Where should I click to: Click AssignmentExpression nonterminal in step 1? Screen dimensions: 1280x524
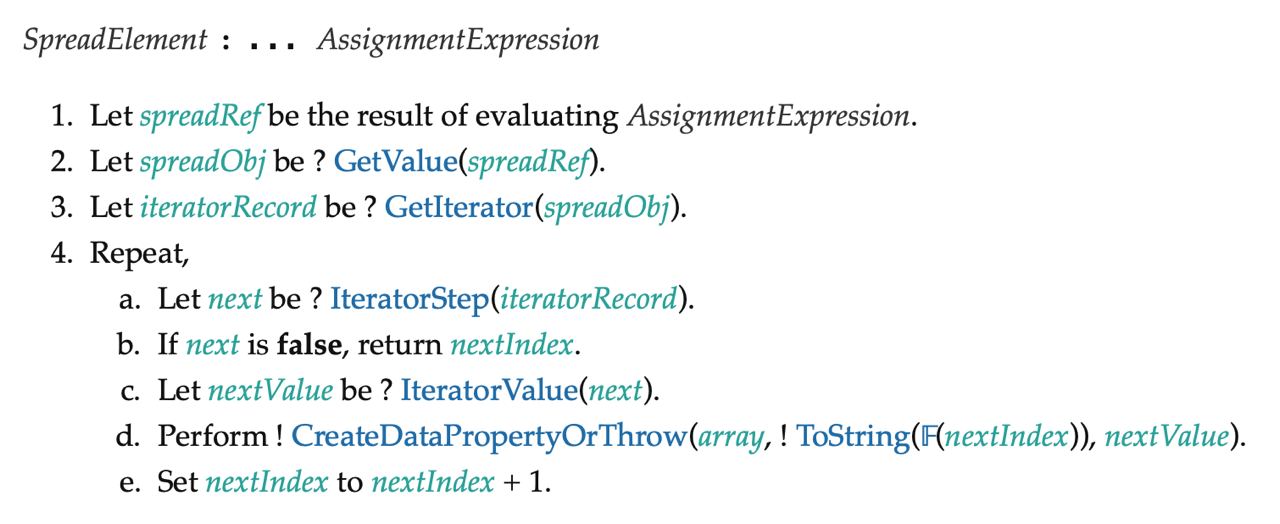point(768,115)
